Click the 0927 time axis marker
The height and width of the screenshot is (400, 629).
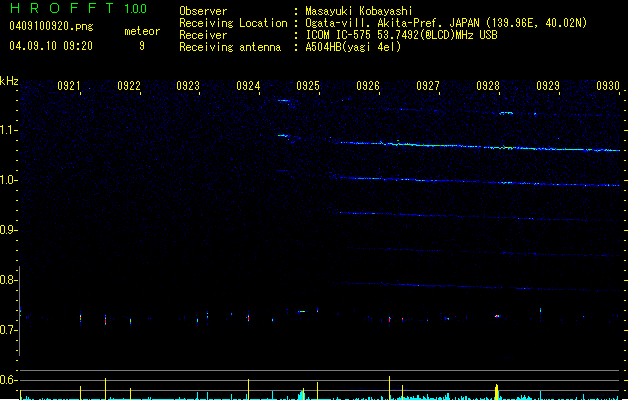[428, 86]
